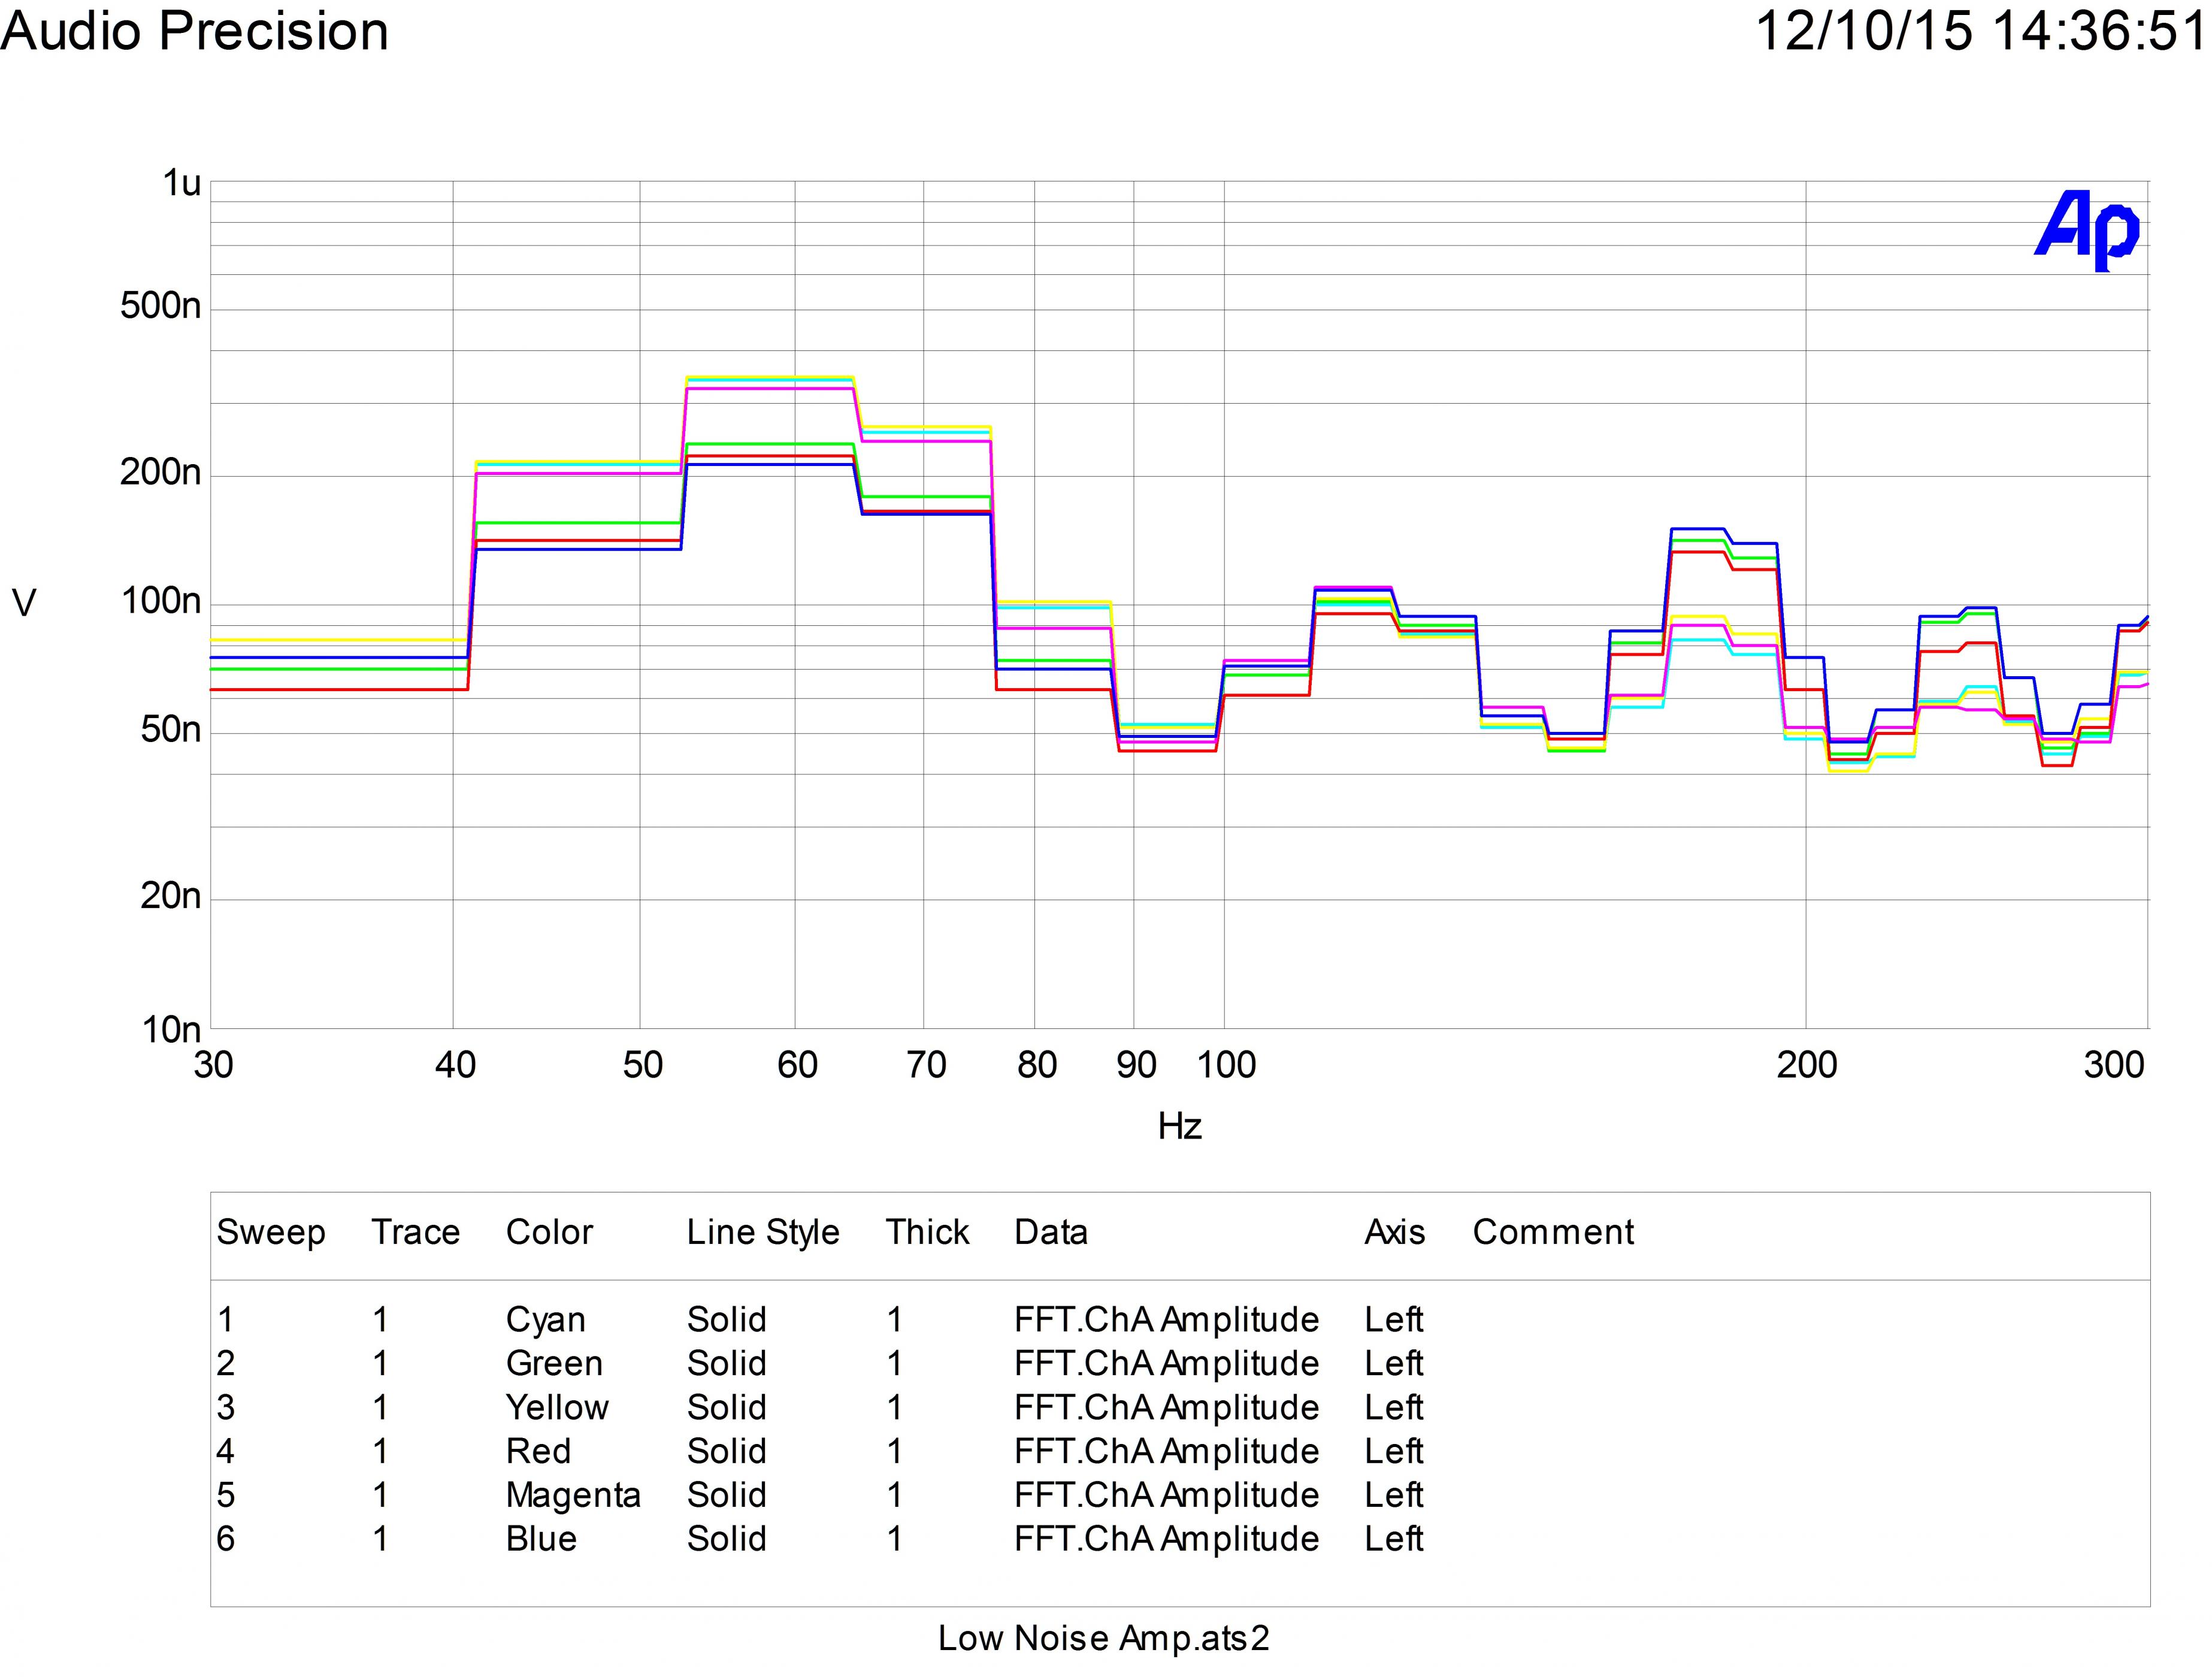Click the '10n' Y-axis label

coord(171,1030)
